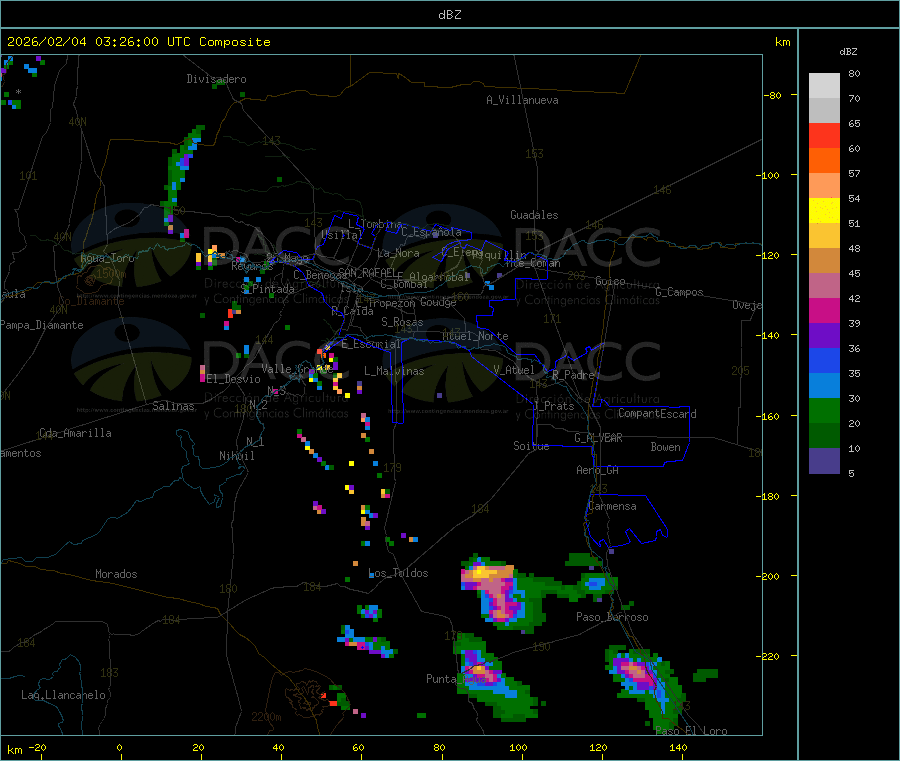Viewport: 900px width, 761px height.
Task: Click the 'A_Villanueva' map label
Action: 522,100
